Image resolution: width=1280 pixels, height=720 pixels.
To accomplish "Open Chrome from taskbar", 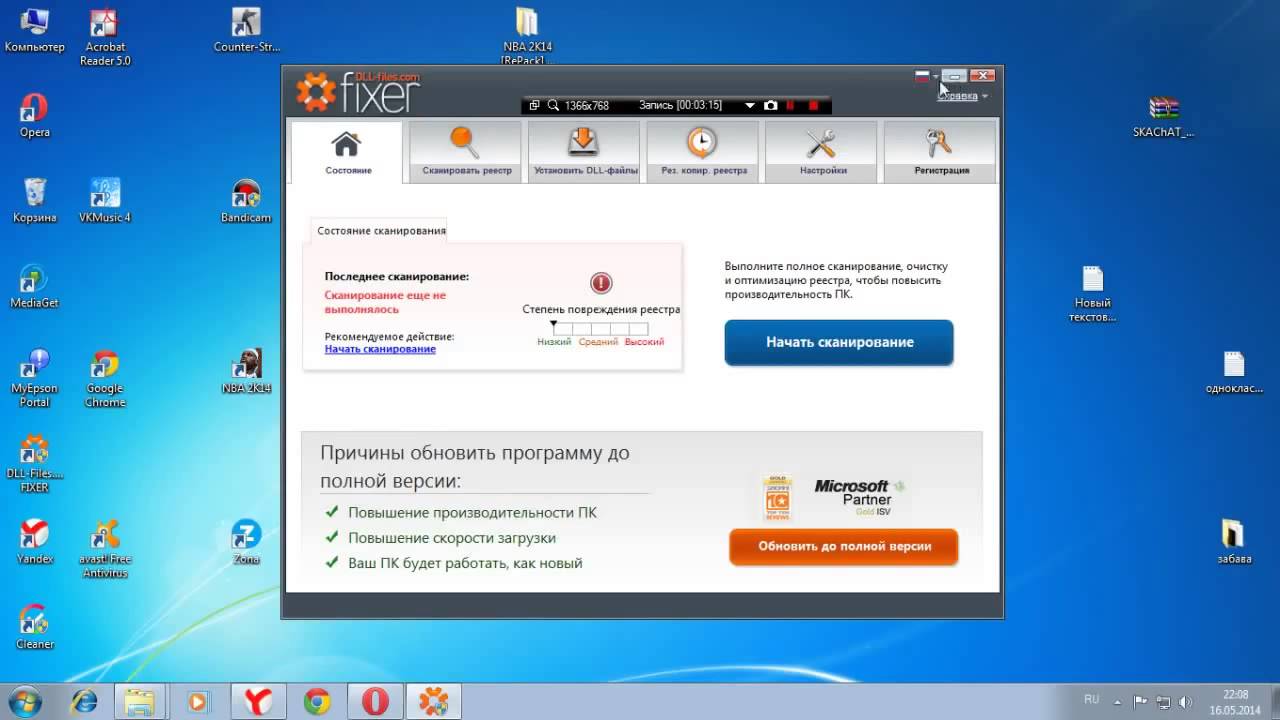I will coord(317,701).
